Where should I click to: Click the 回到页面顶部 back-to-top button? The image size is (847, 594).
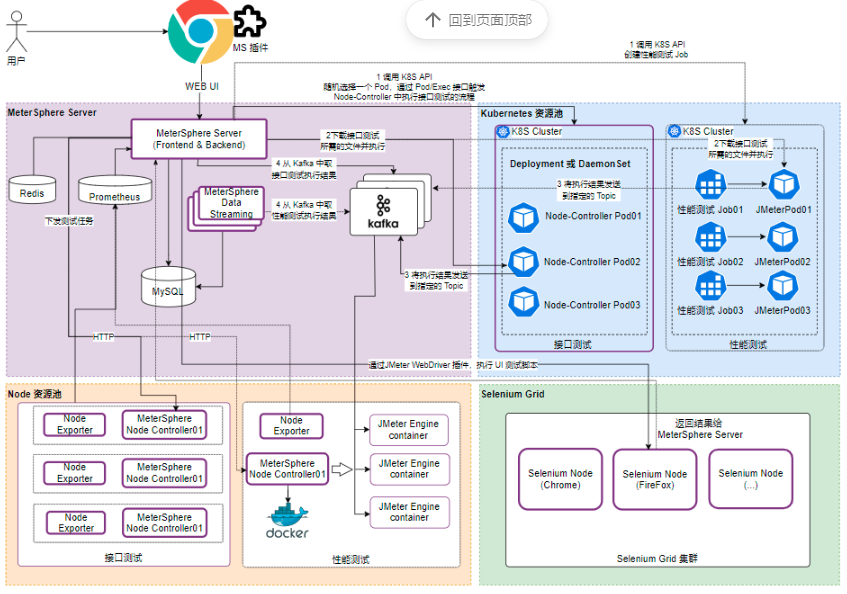click(477, 20)
